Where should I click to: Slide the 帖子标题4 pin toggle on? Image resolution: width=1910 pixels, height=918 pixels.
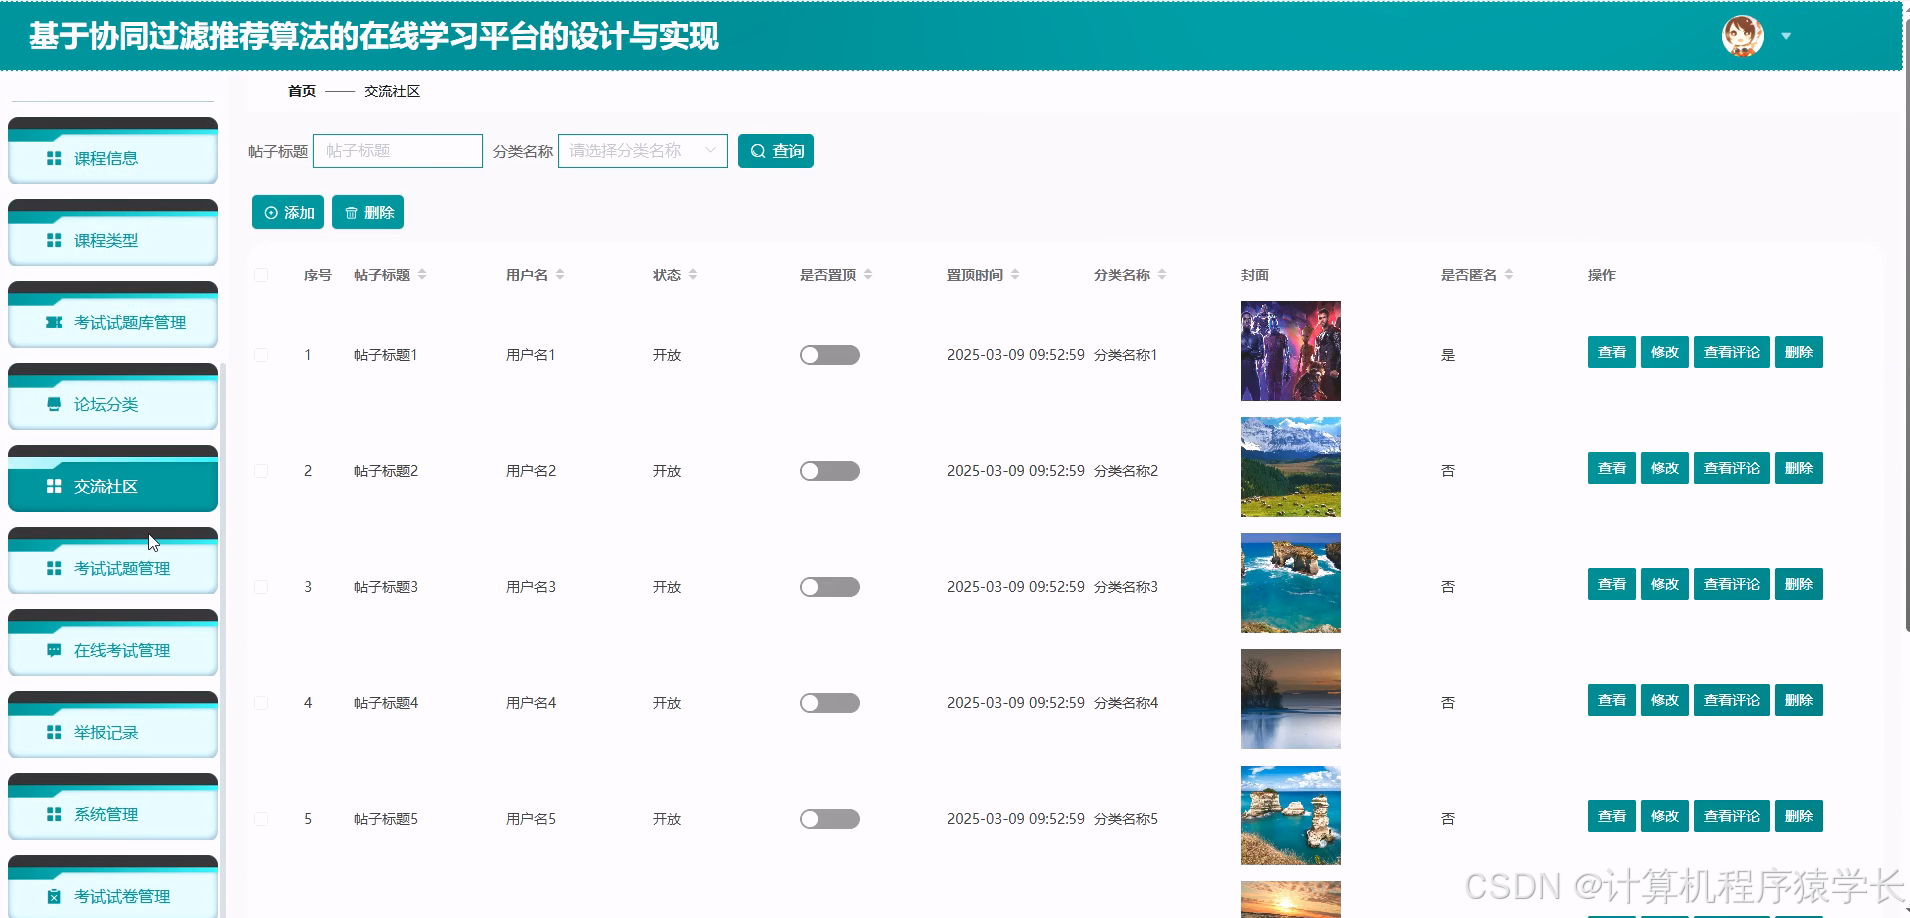(x=829, y=702)
